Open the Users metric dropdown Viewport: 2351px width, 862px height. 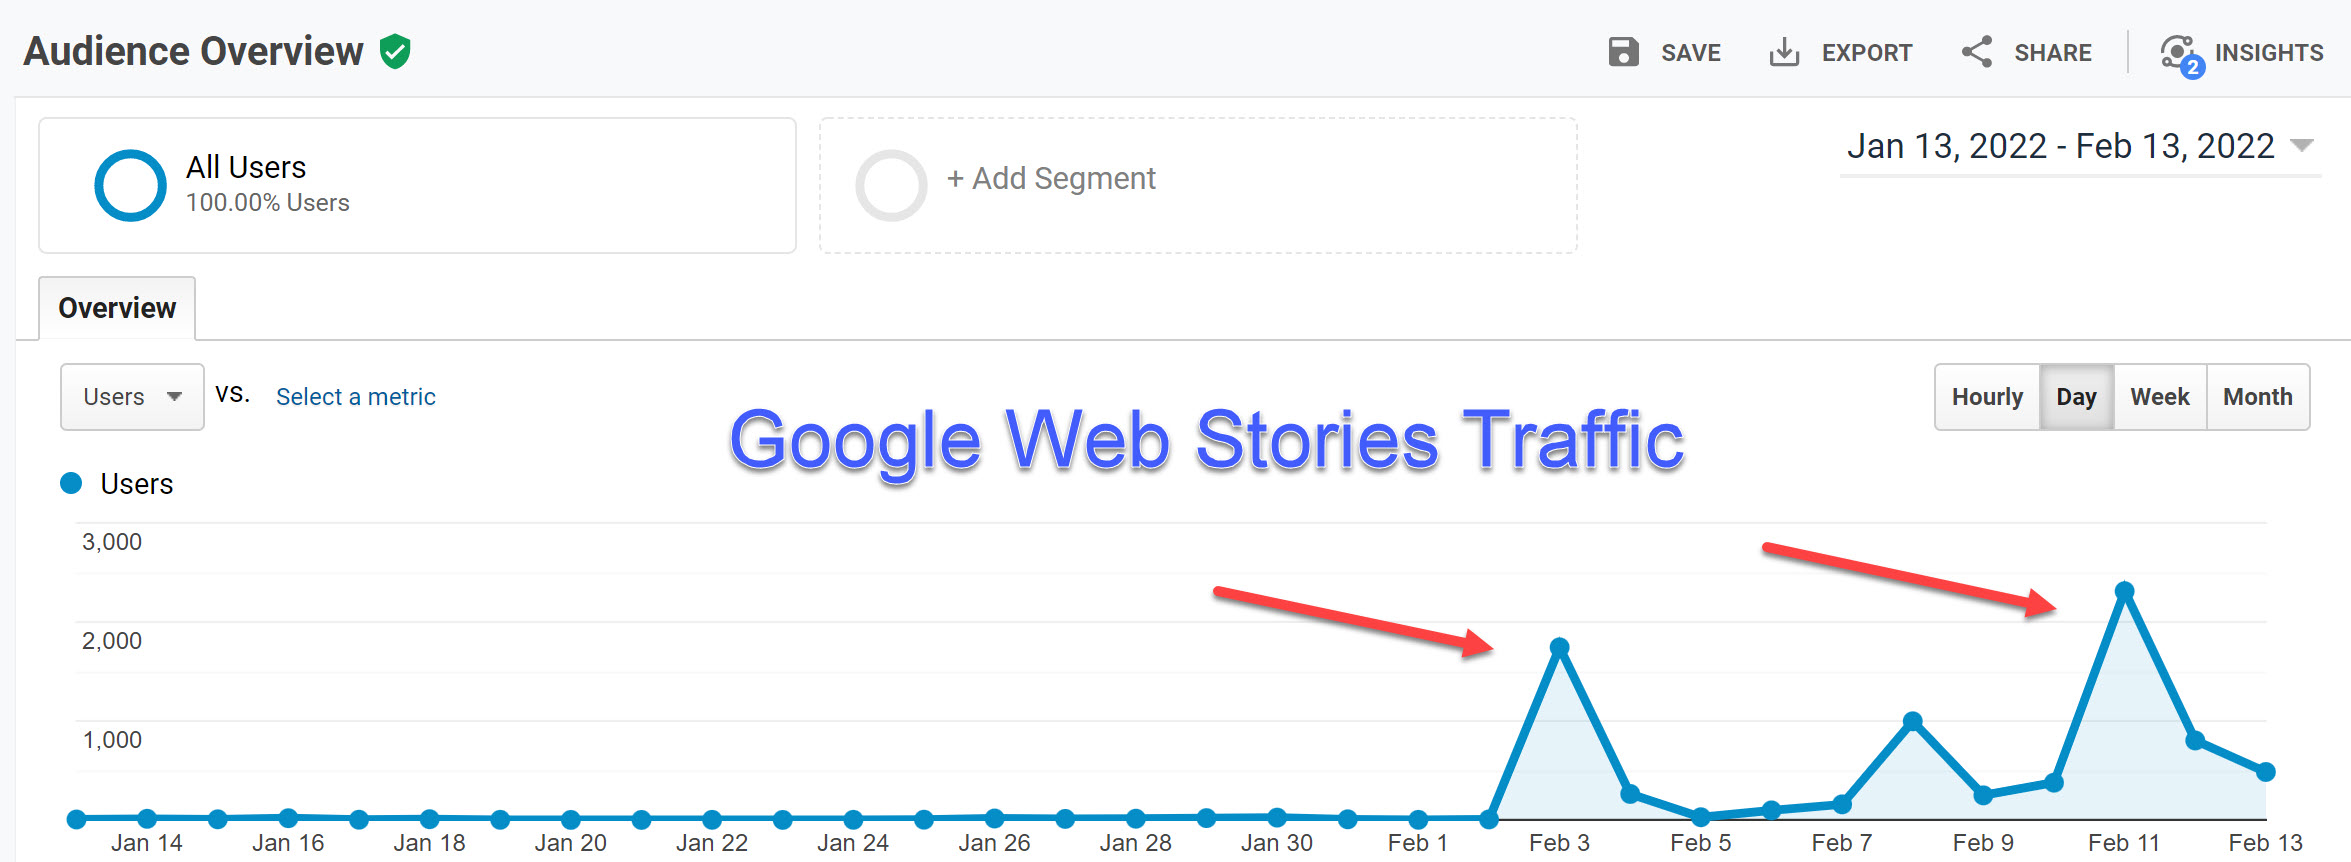pos(132,397)
